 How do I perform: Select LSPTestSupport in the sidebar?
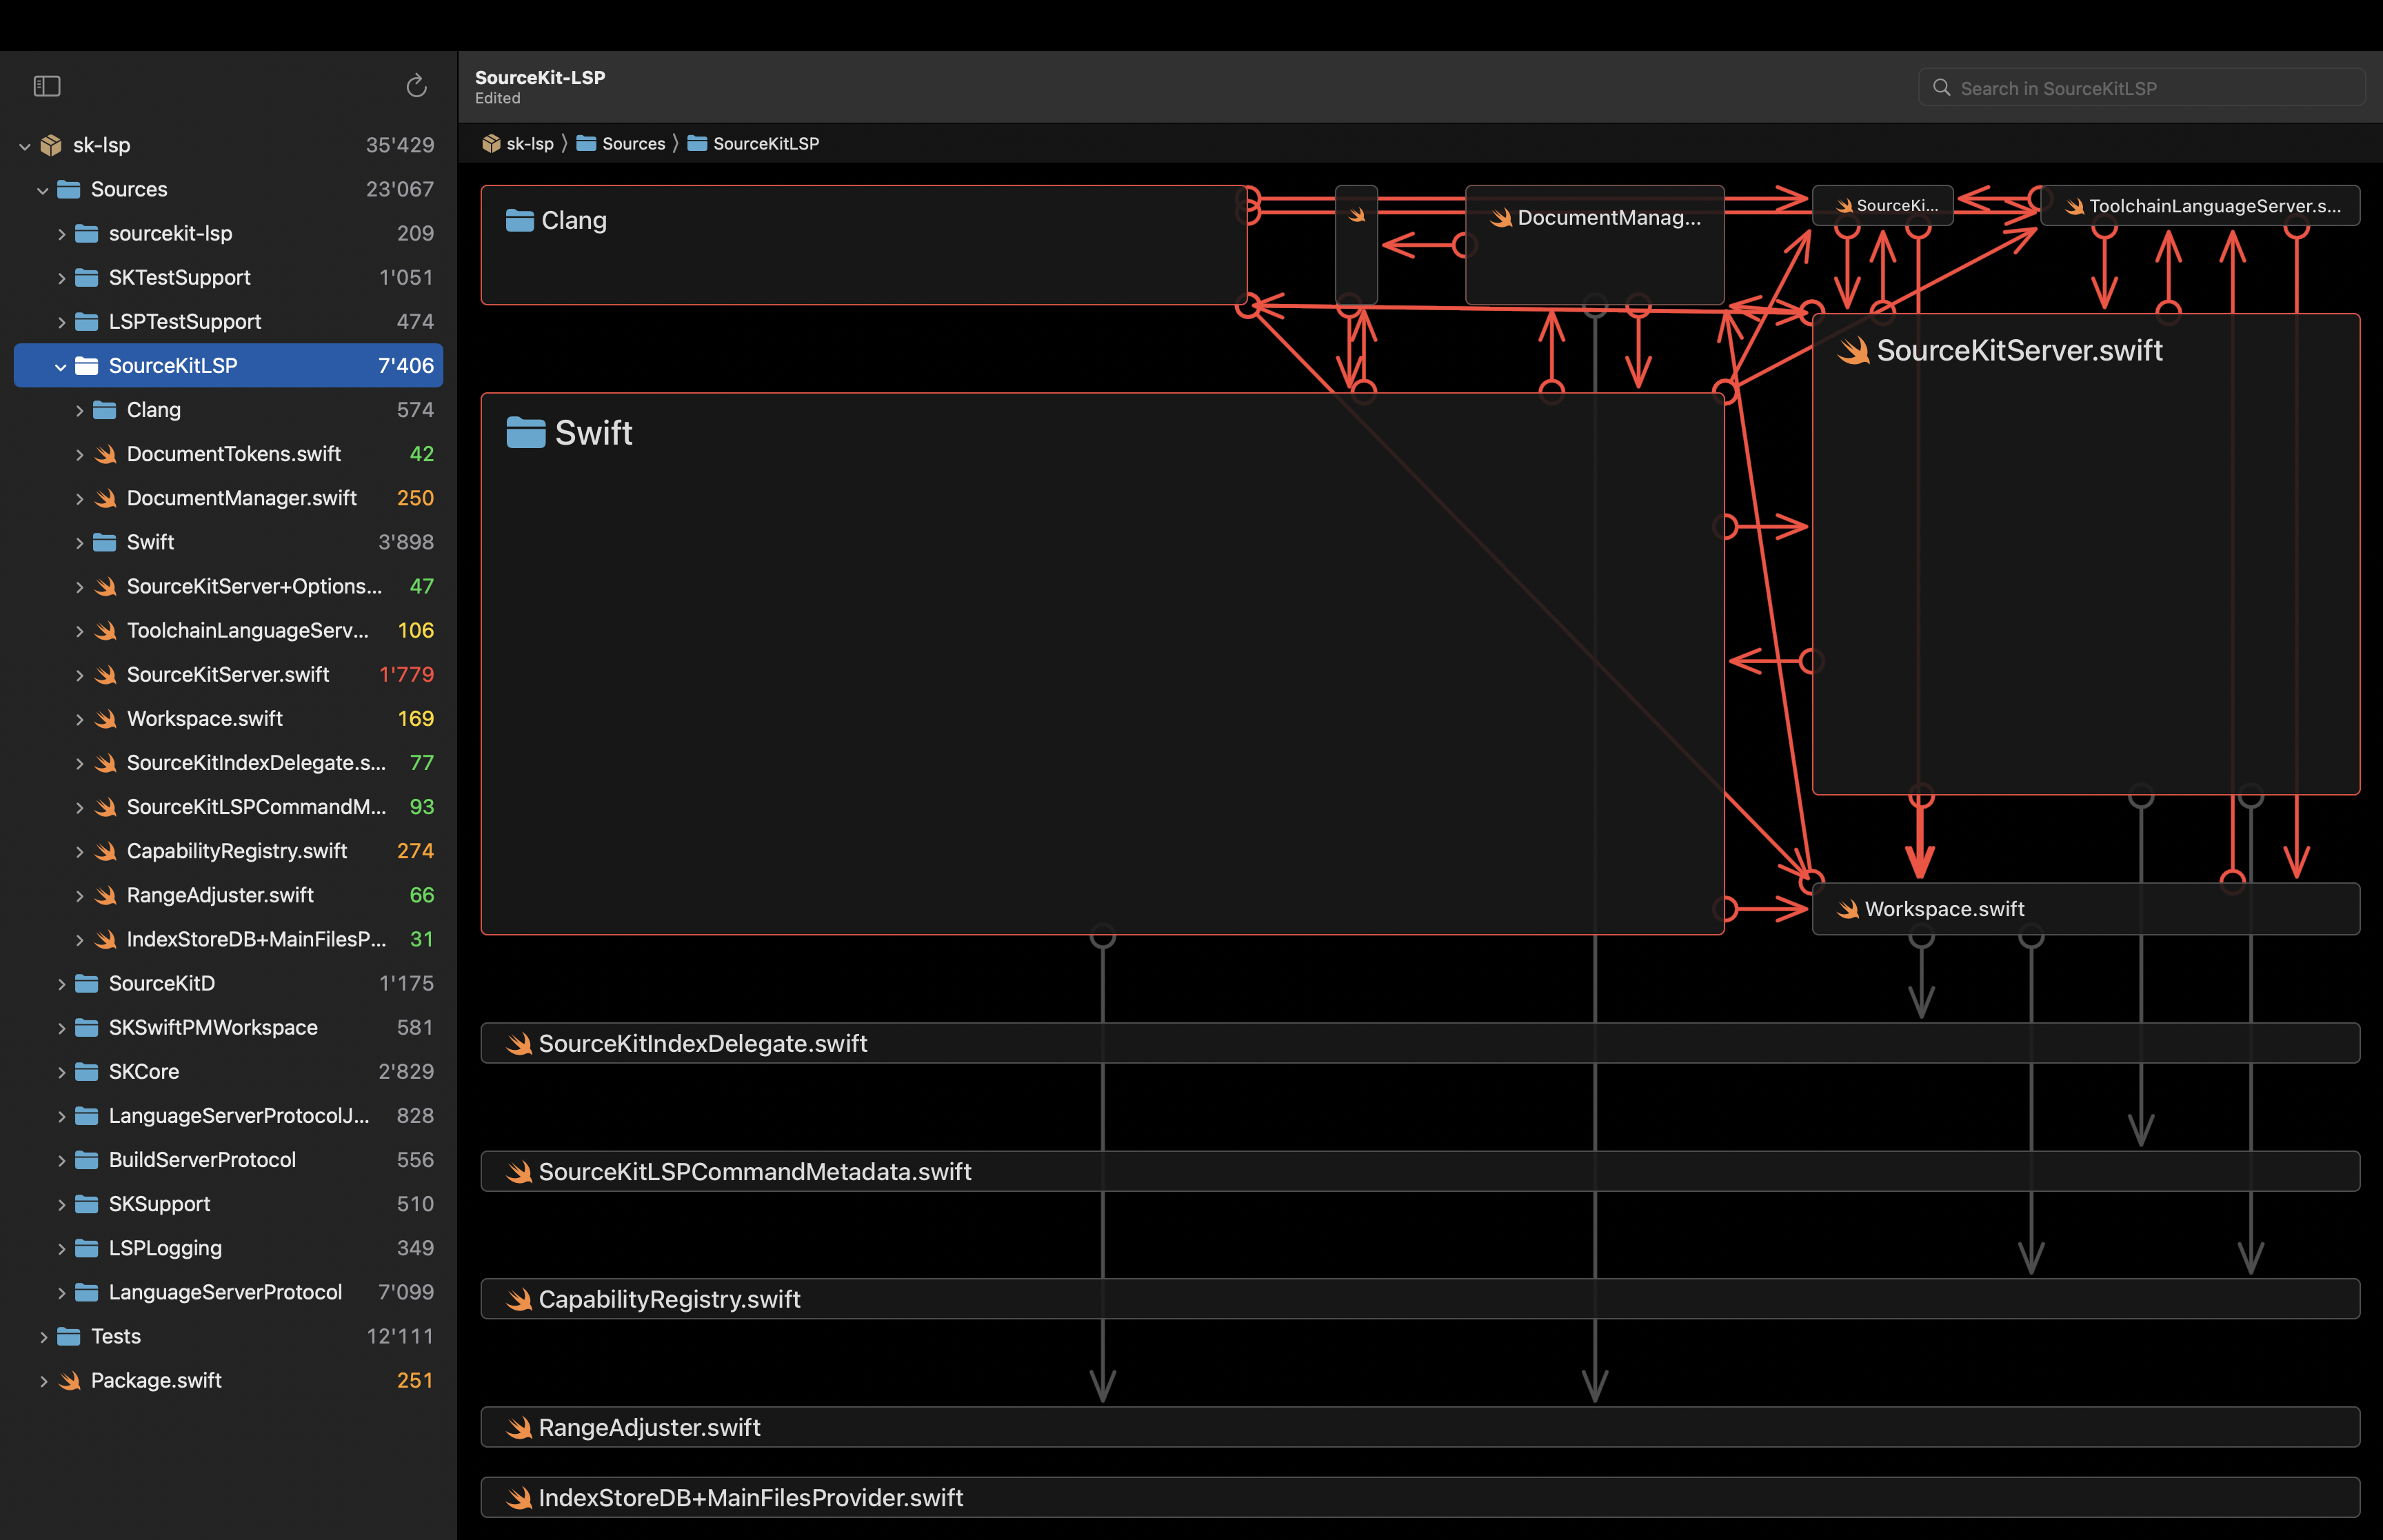point(228,322)
